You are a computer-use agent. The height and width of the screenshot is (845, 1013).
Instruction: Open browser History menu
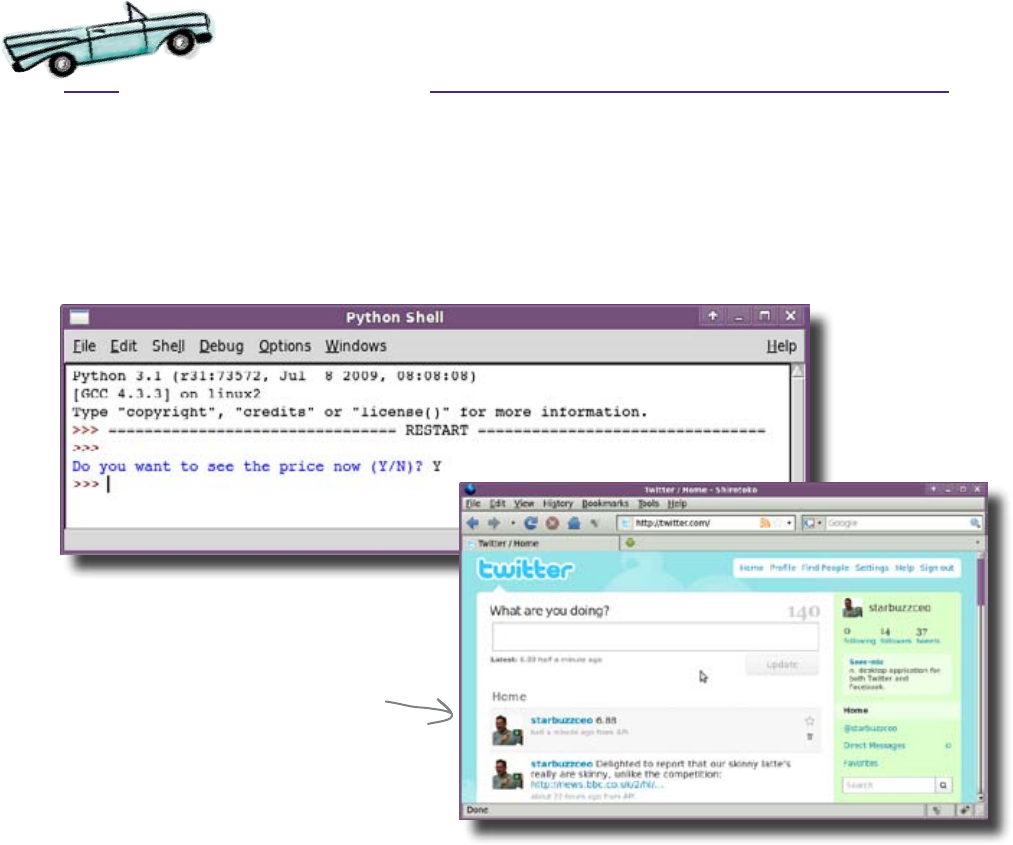pos(558,503)
